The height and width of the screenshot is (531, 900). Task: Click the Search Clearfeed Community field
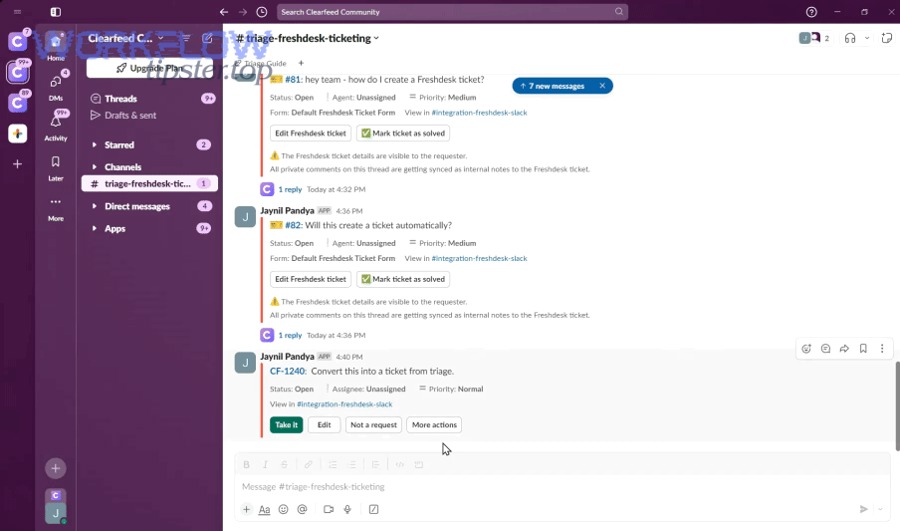coord(452,12)
